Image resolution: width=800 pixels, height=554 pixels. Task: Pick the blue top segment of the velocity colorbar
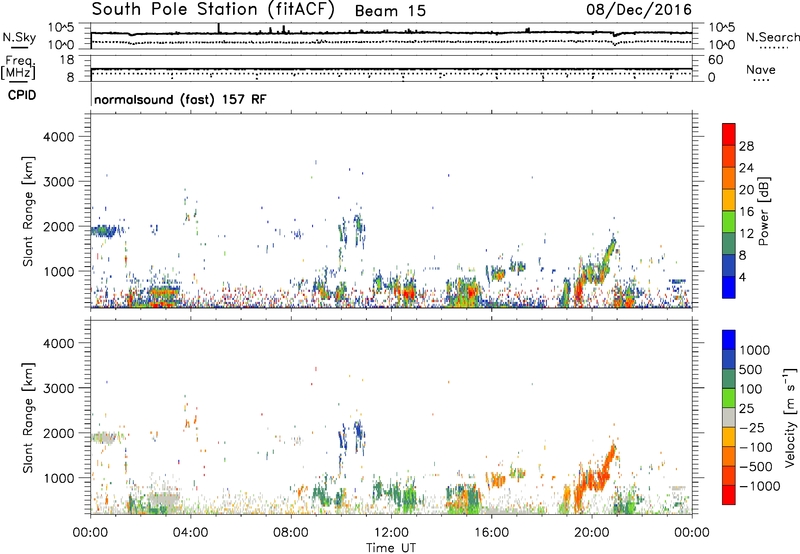(x=729, y=340)
